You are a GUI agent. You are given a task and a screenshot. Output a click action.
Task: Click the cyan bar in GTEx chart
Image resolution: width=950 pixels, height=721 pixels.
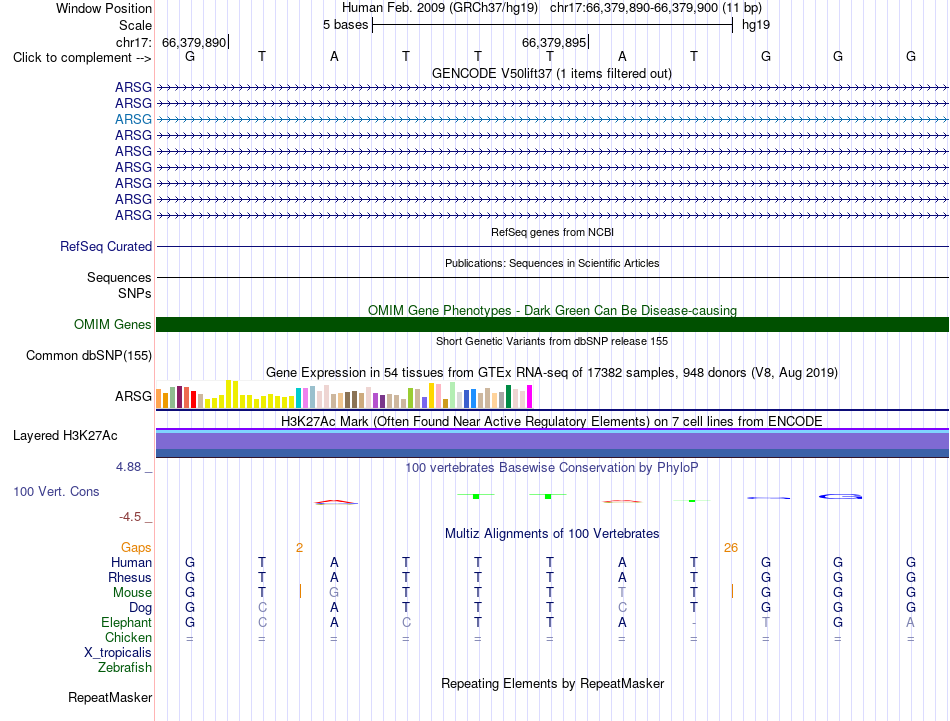(x=298, y=397)
